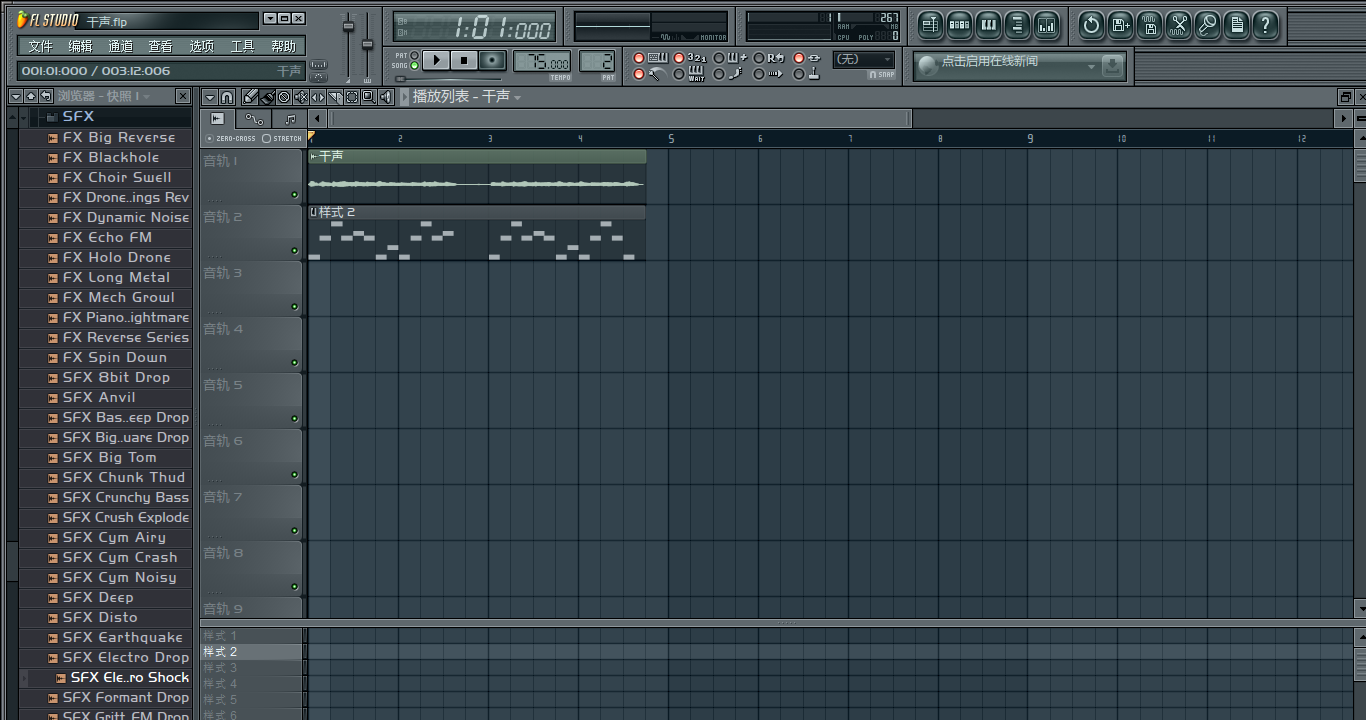Screen dimensions: 1366x720
Task: Select FX Choir Swell in browser
Action: 117,177
